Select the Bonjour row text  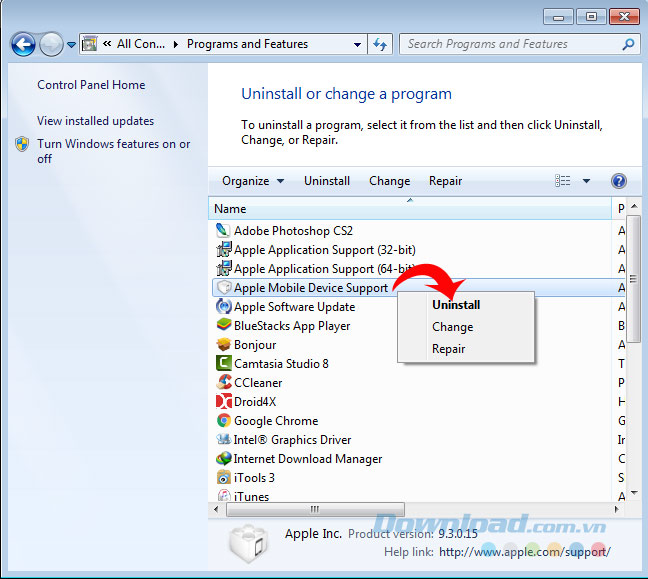tap(255, 345)
